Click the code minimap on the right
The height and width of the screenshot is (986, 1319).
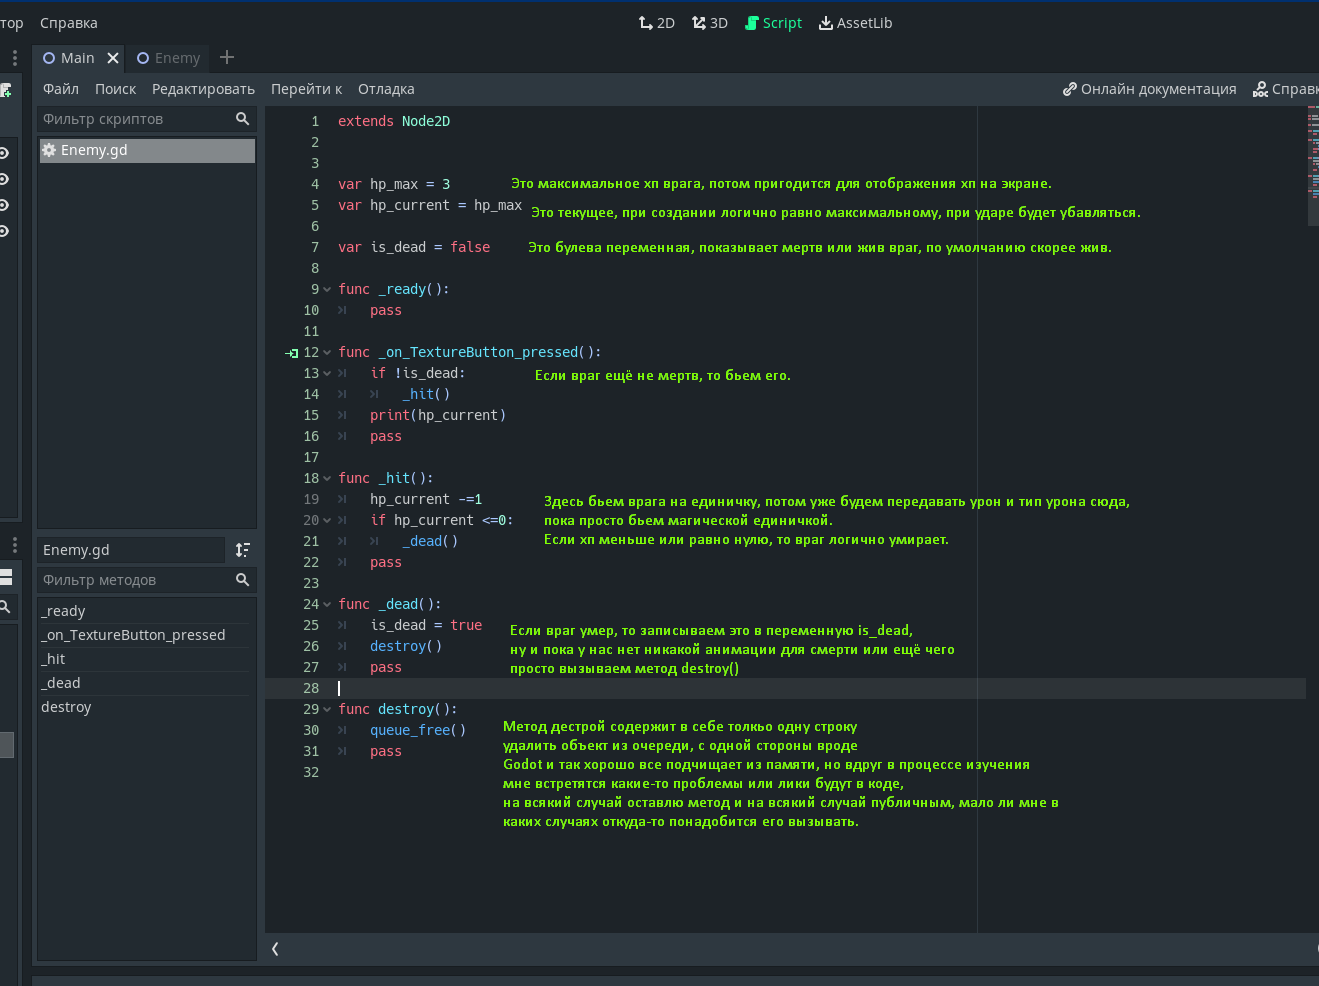coord(1312,165)
